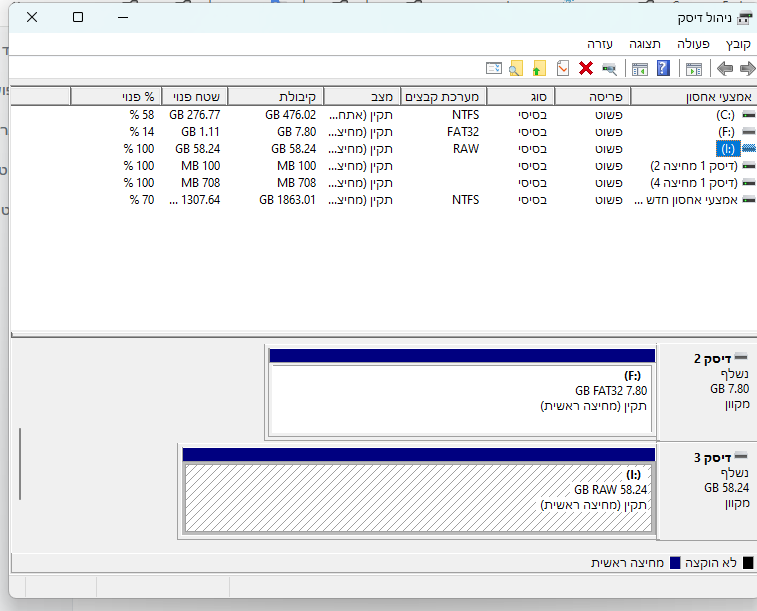The height and width of the screenshot is (611, 757).
Task: Click the red X delete icon
Action: 586,69
